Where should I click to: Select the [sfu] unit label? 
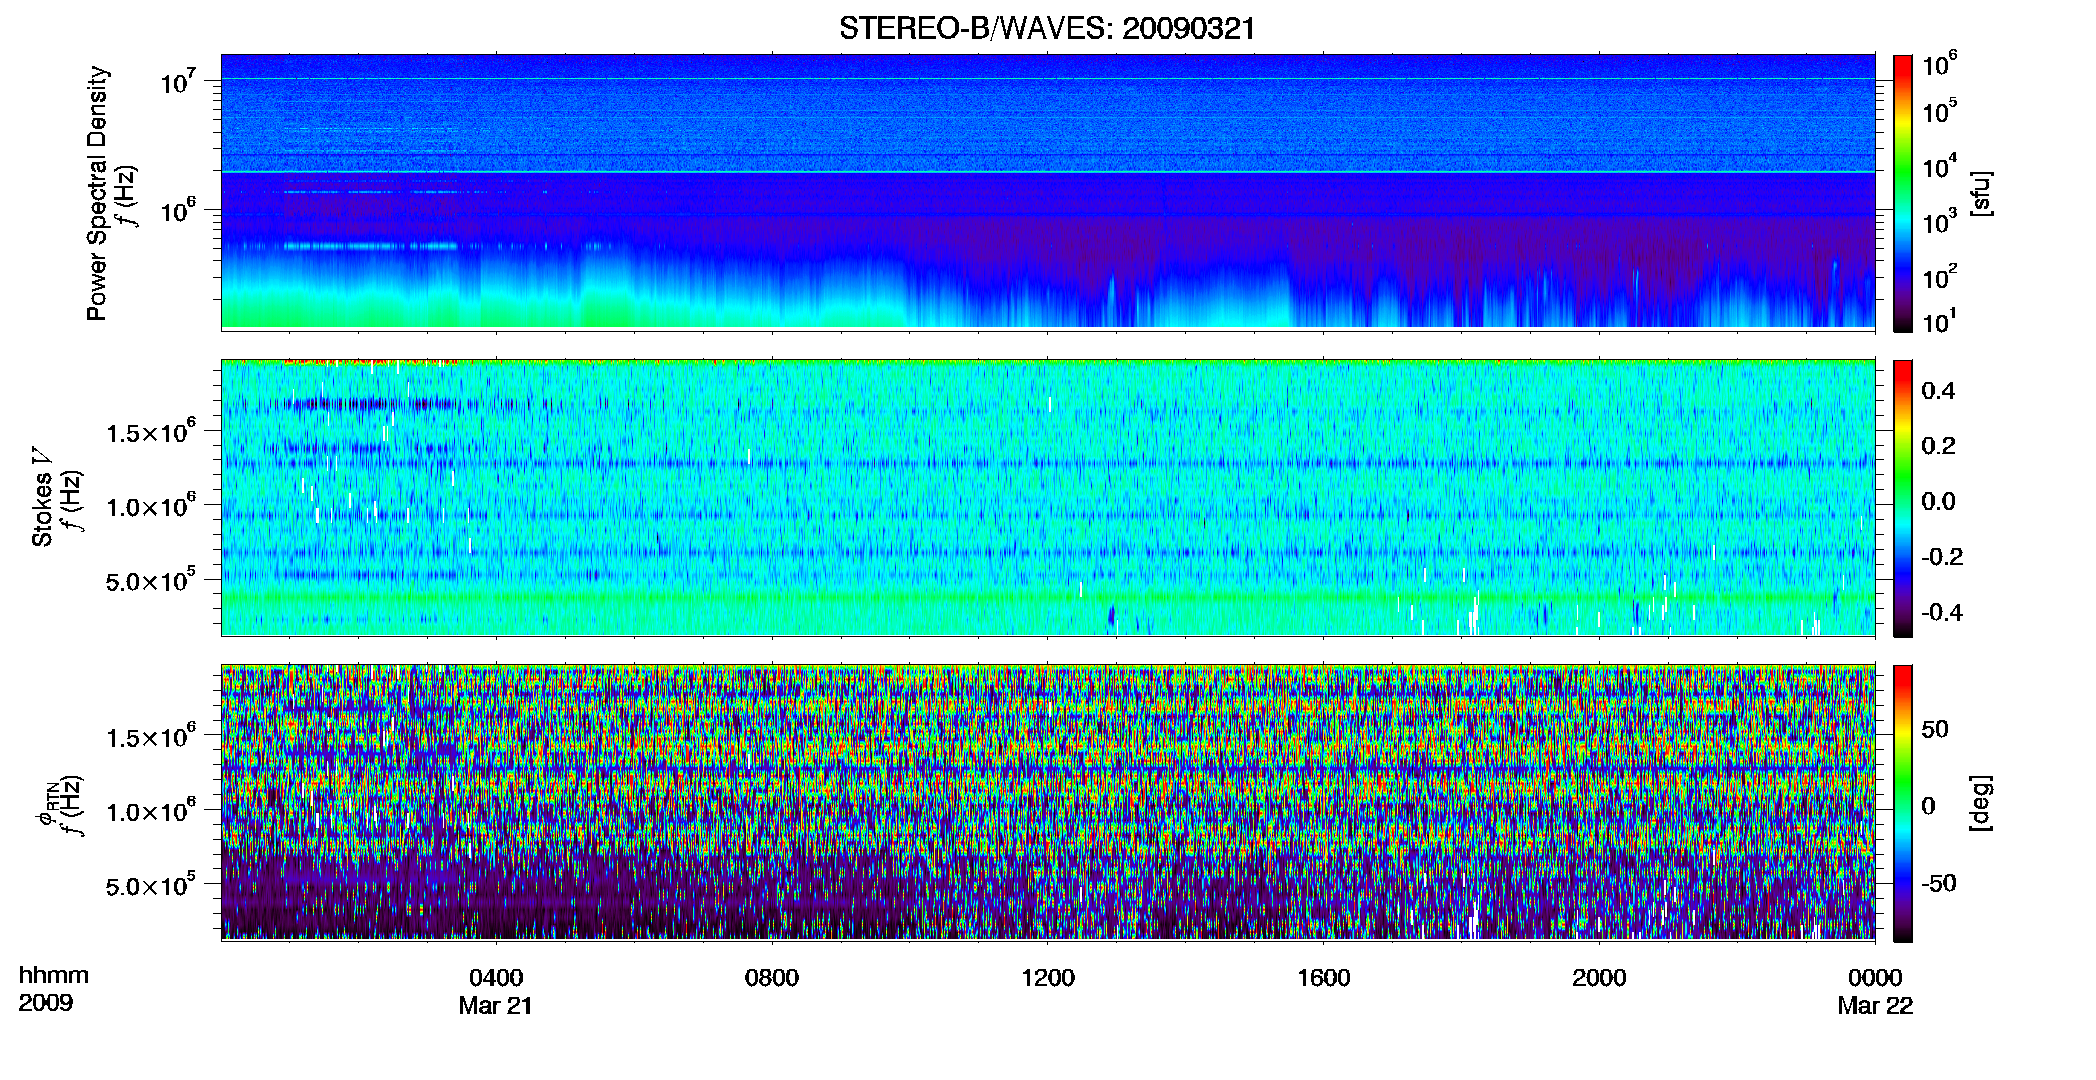(1981, 194)
